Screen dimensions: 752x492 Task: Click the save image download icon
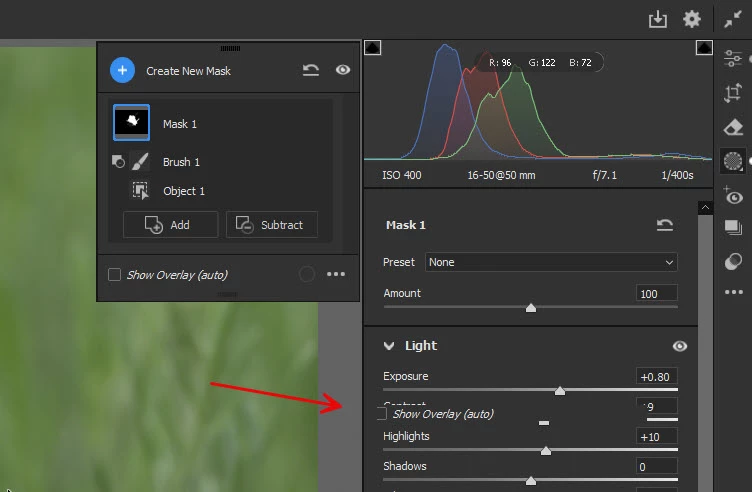click(658, 20)
